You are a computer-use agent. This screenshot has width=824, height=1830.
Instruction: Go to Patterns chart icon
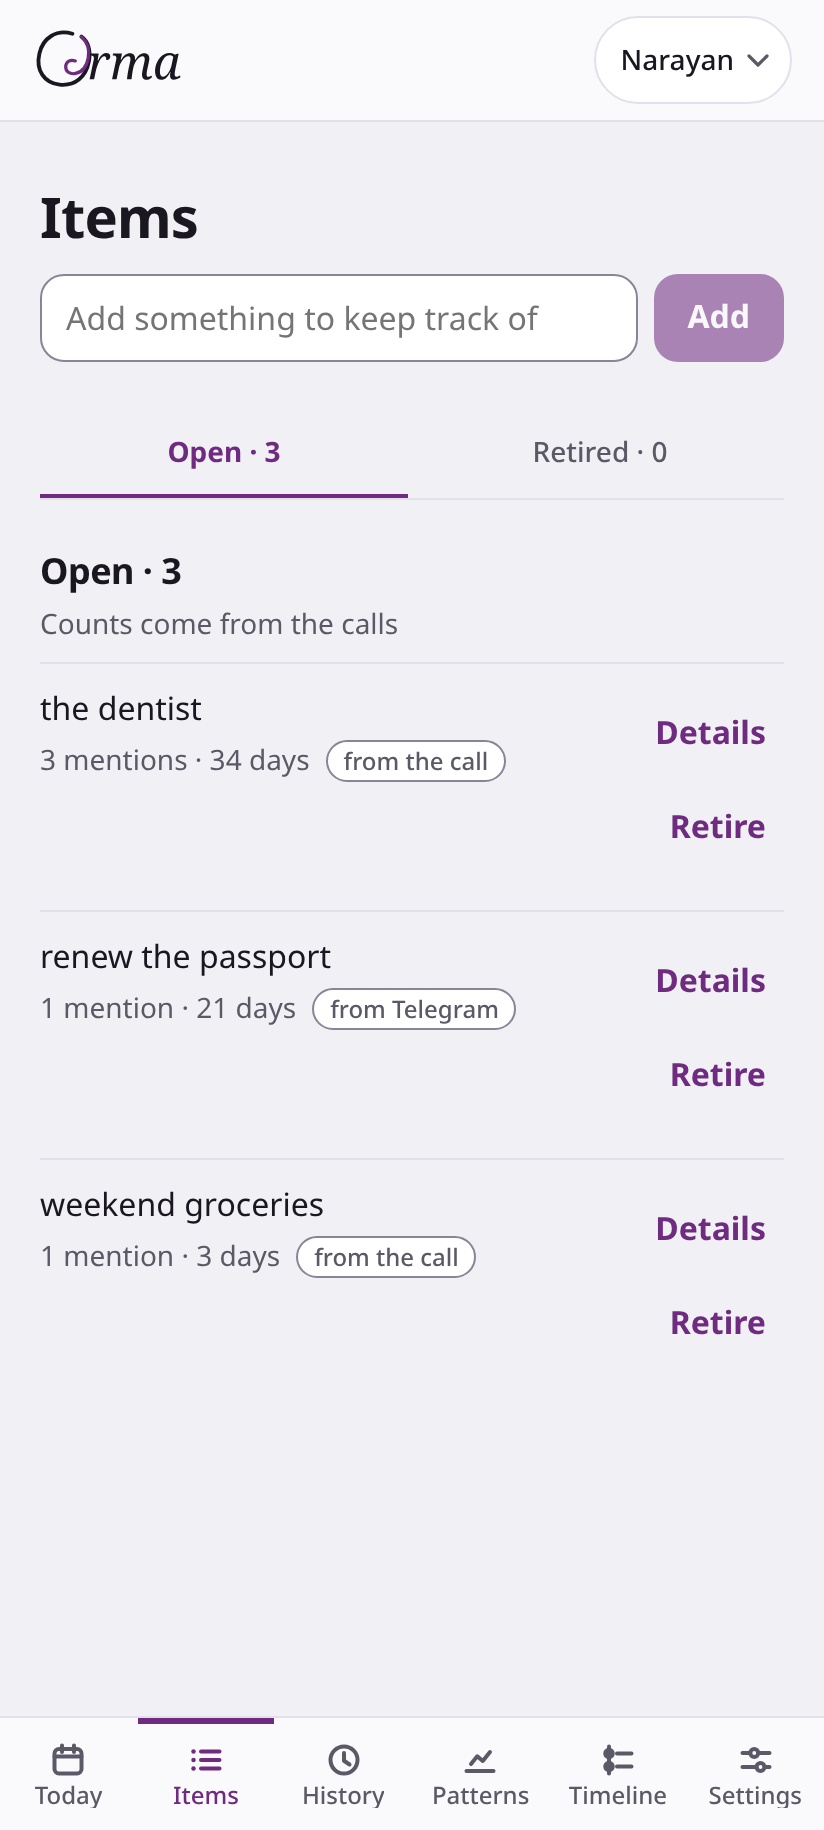click(x=480, y=1760)
